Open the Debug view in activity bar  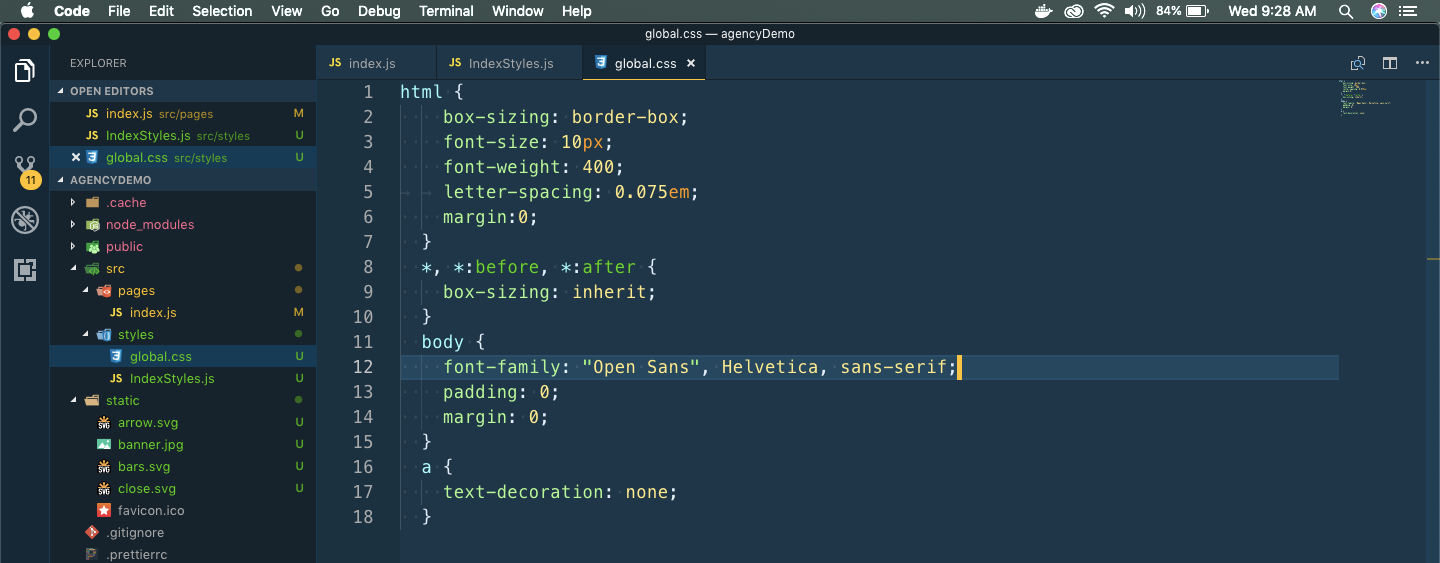pos(25,220)
